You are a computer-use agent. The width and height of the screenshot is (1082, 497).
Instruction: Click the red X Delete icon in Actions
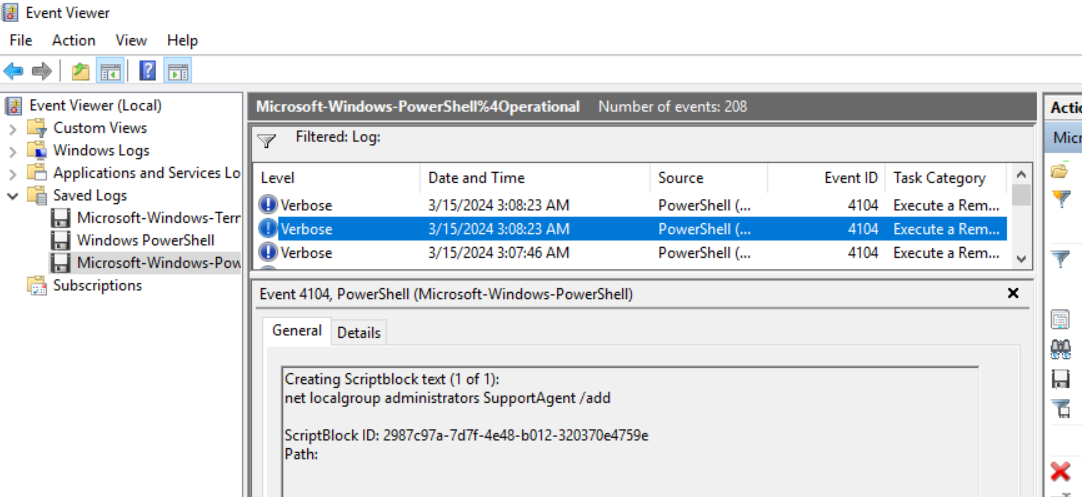coord(1061,472)
